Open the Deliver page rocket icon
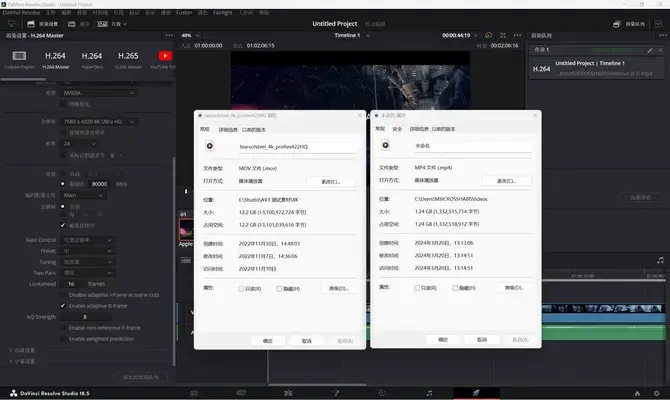Image resolution: width=670 pixels, height=400 pixels. pyautogui.click(x=476, y=393)
